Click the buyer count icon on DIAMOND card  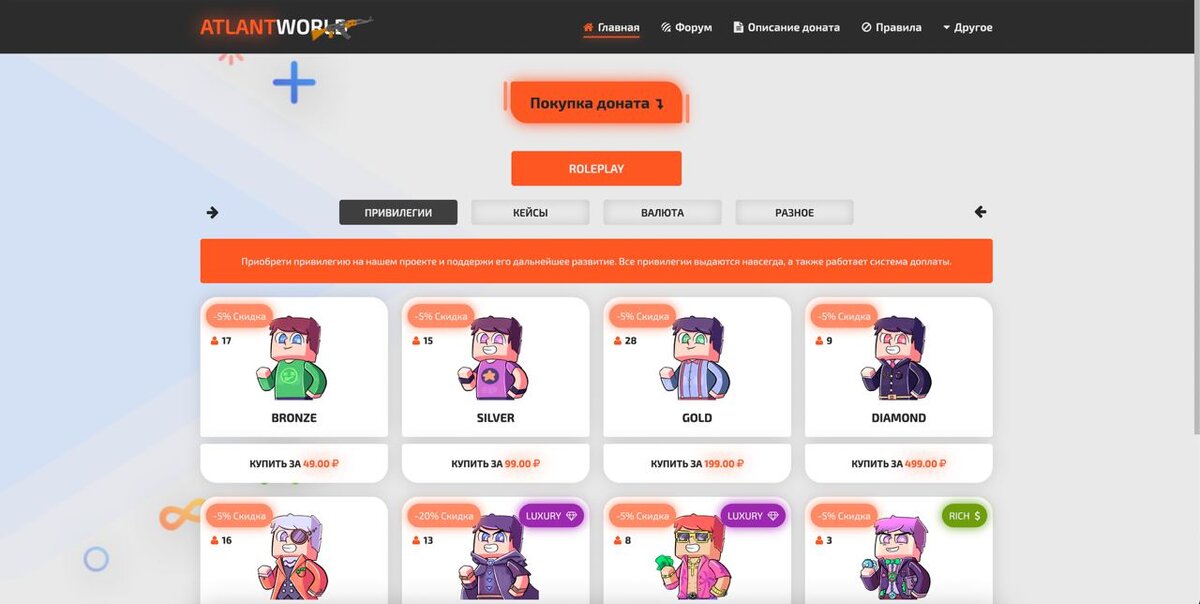tap(819, 341)
